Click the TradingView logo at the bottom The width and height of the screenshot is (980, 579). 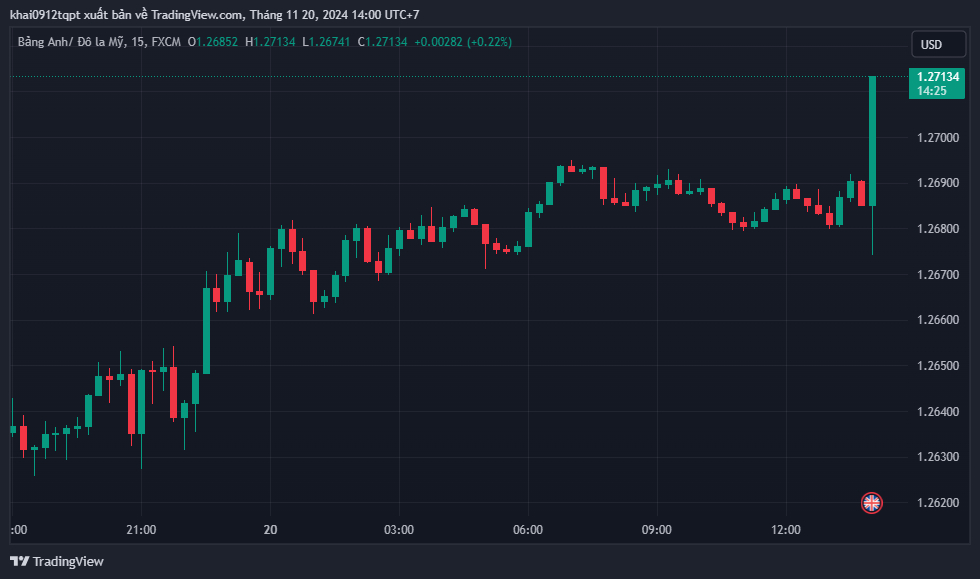57,561
